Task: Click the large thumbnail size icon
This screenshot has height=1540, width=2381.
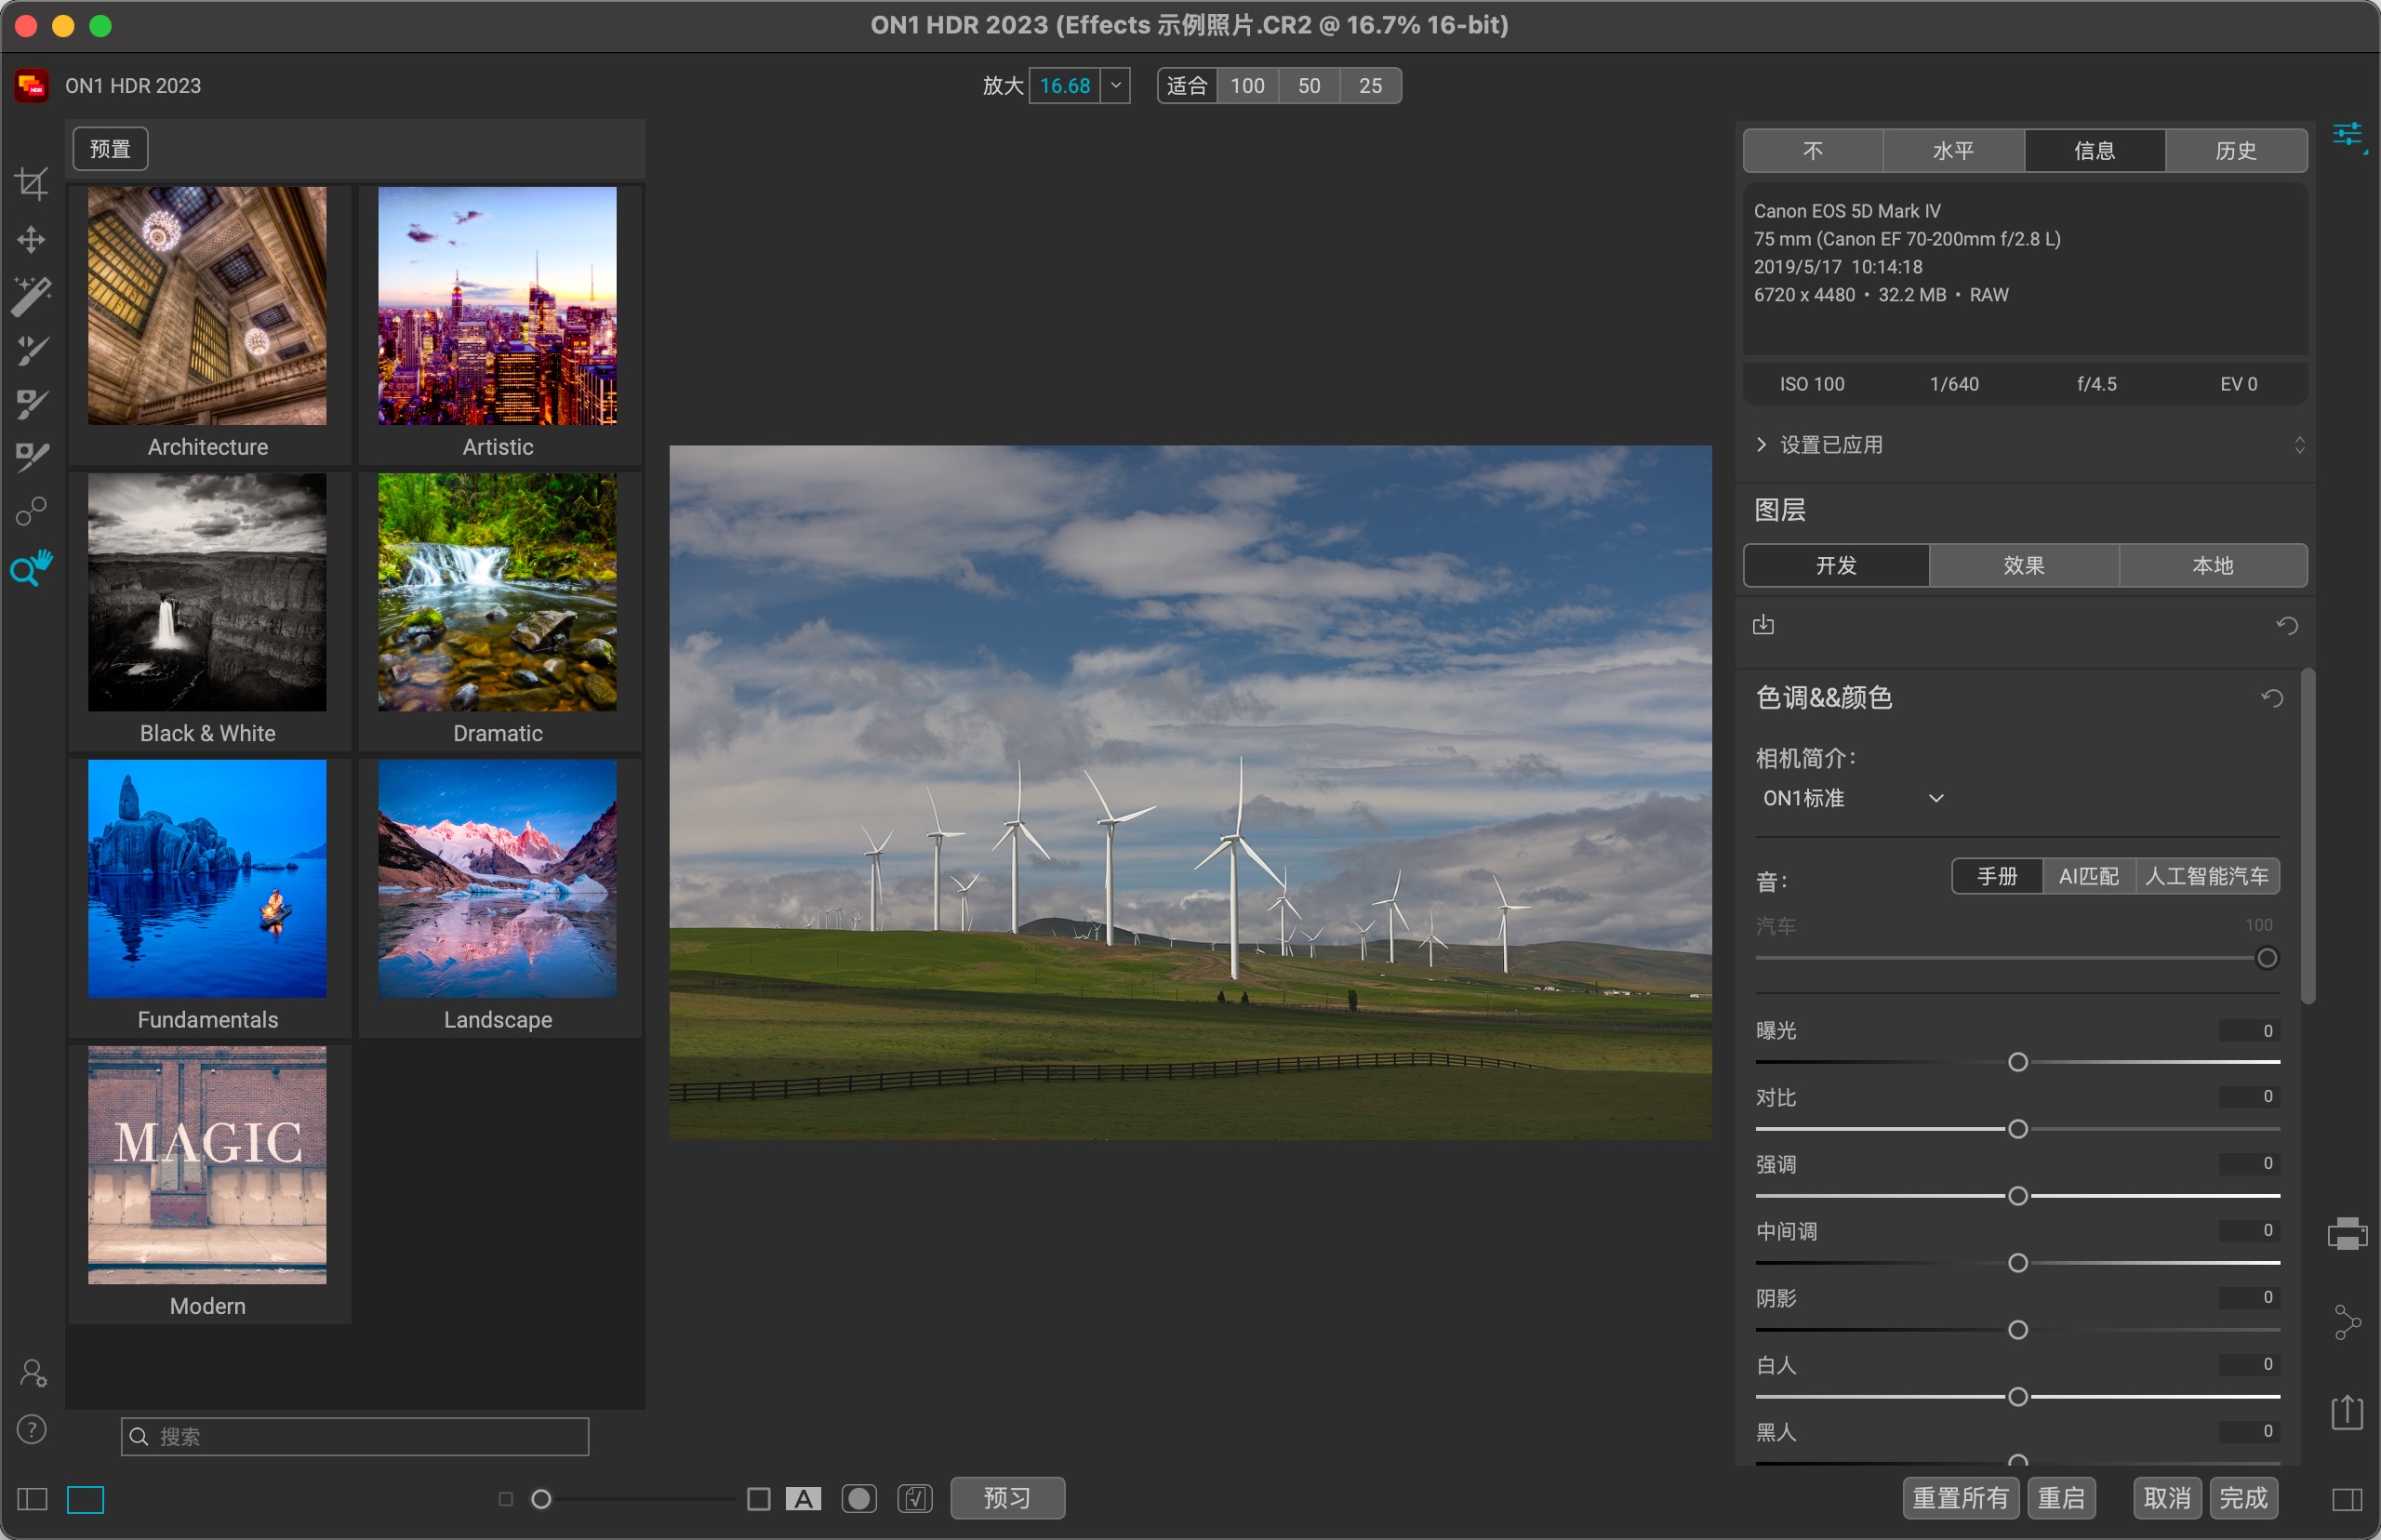Action: (x=759, y=1499)
